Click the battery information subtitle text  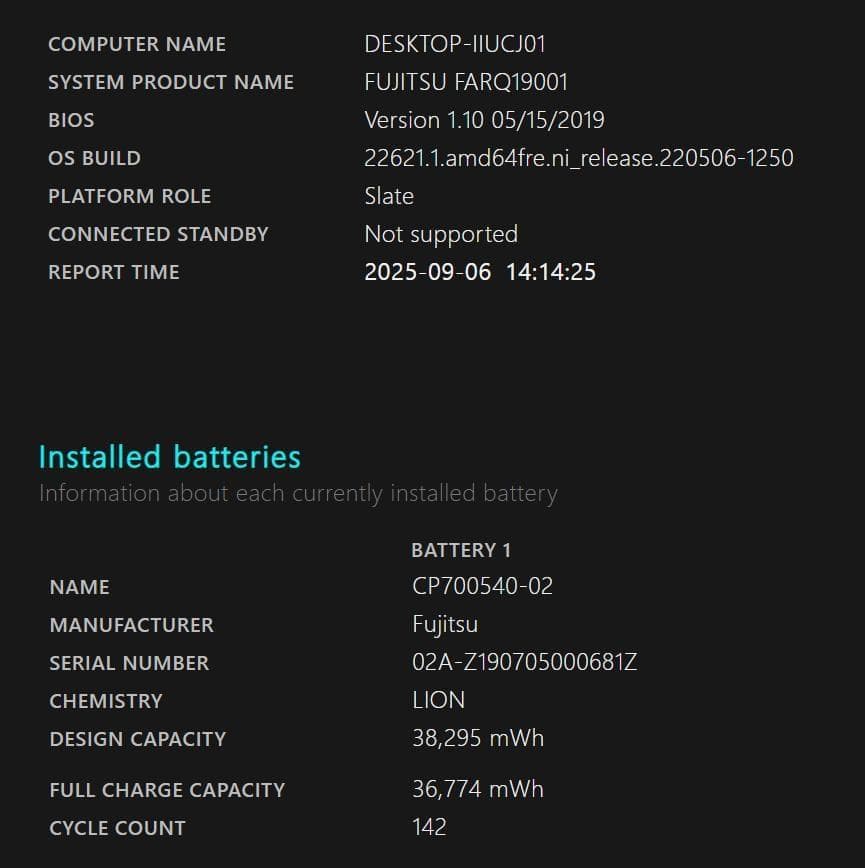[298, 493]
